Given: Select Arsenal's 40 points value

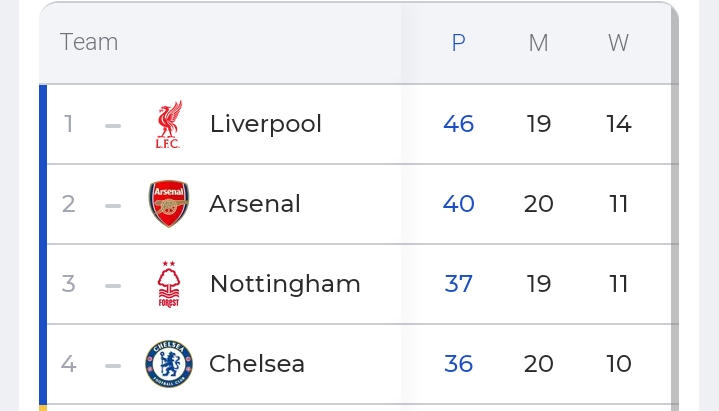Looking at the screenshot, I should tap(459, 204).
